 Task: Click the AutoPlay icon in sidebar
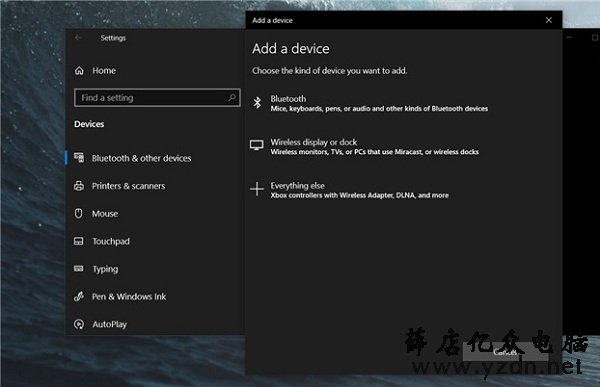pyautogui.click(x=79, y=324)
